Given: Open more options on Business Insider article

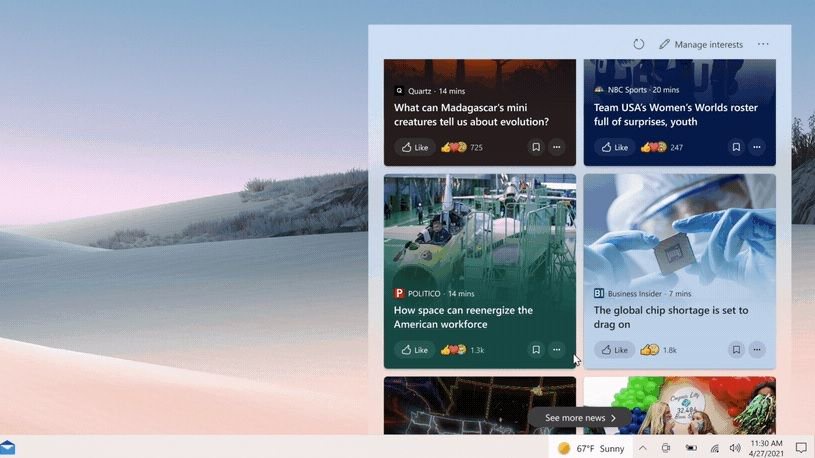Looking at the screenshot, I should [757, 350].
